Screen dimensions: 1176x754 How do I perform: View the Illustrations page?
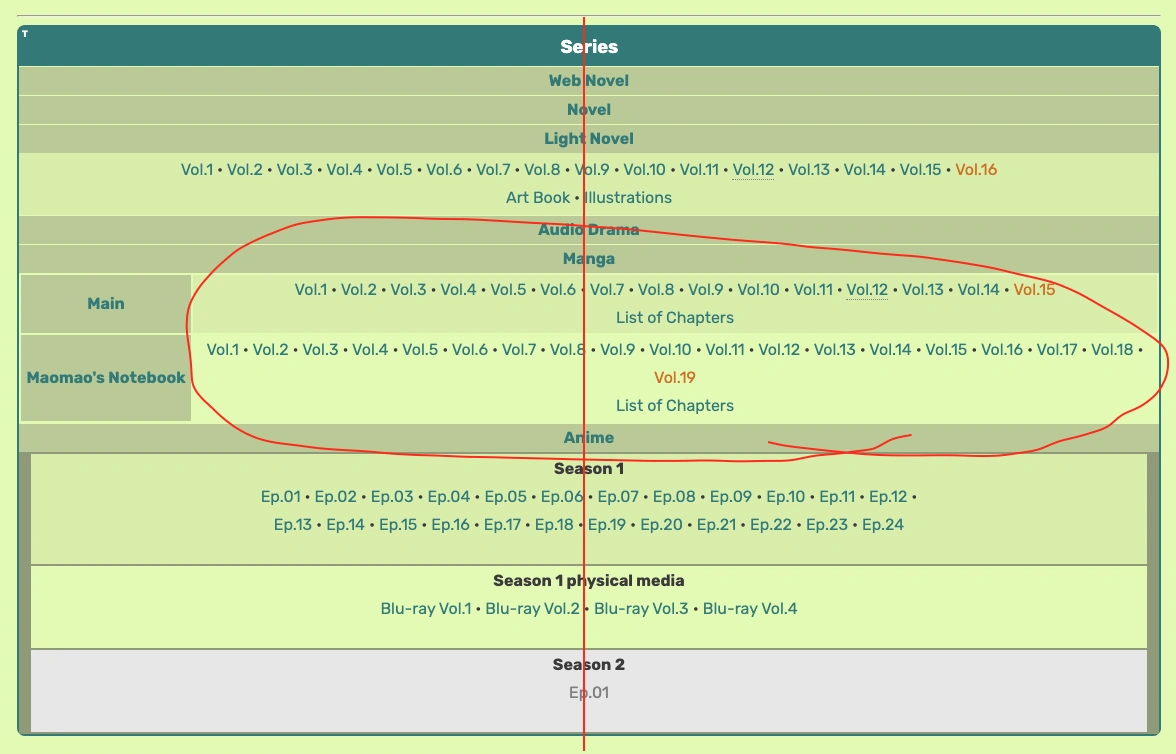tap(628, 197)
